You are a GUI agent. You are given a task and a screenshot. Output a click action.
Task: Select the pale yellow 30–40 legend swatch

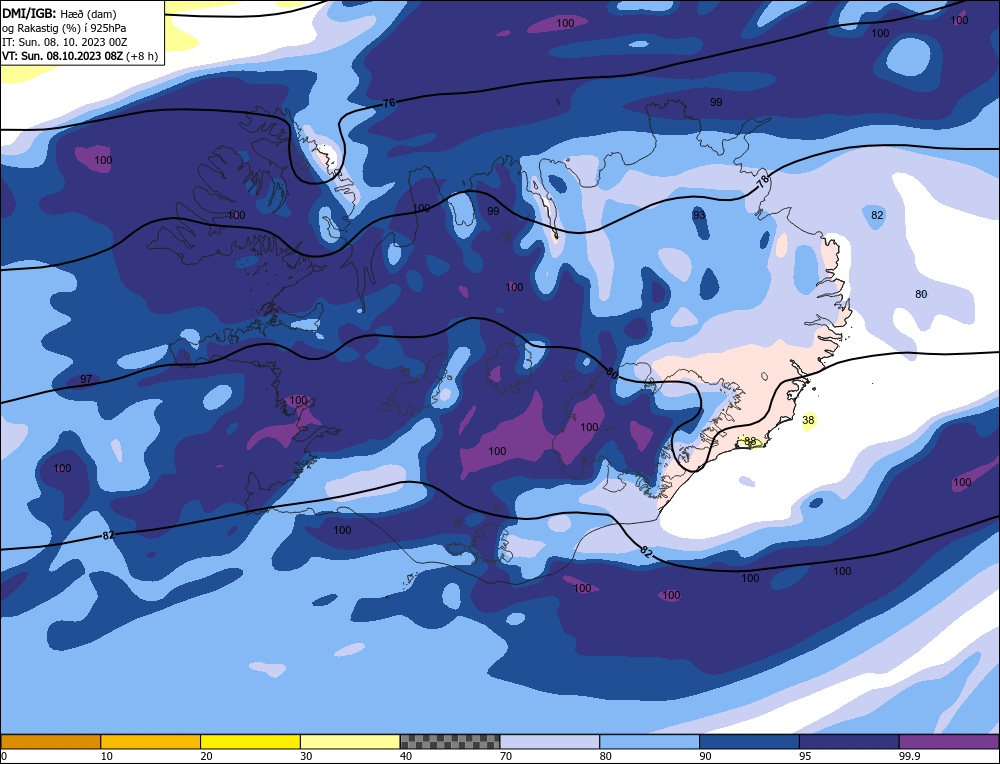coord(350,741)
